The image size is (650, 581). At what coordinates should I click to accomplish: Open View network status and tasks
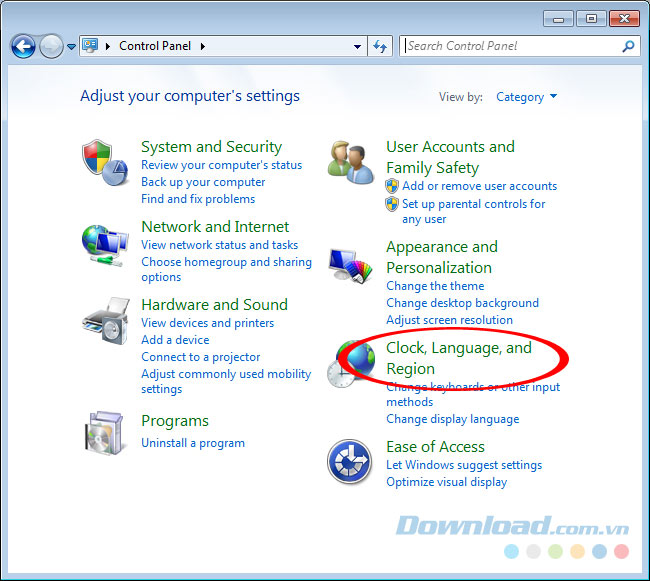[220, 245]
